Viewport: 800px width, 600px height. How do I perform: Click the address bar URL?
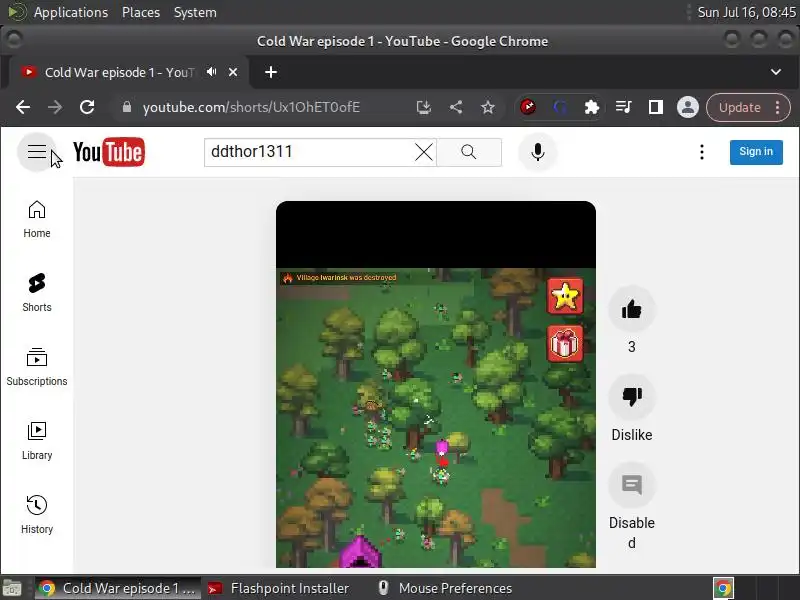[251, 107]
